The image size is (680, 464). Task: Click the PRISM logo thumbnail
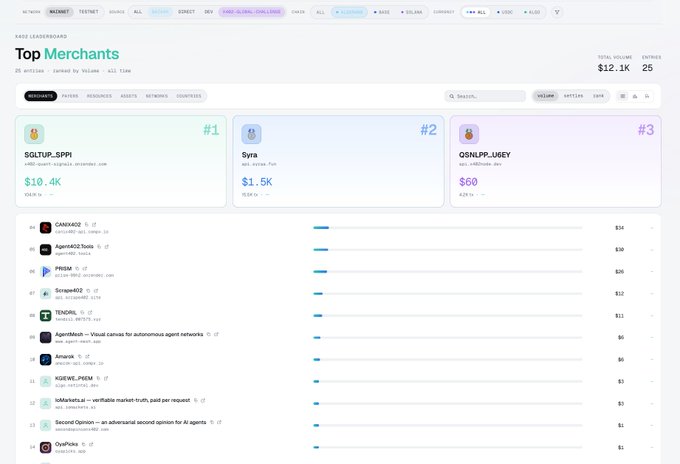coord(46,271)
